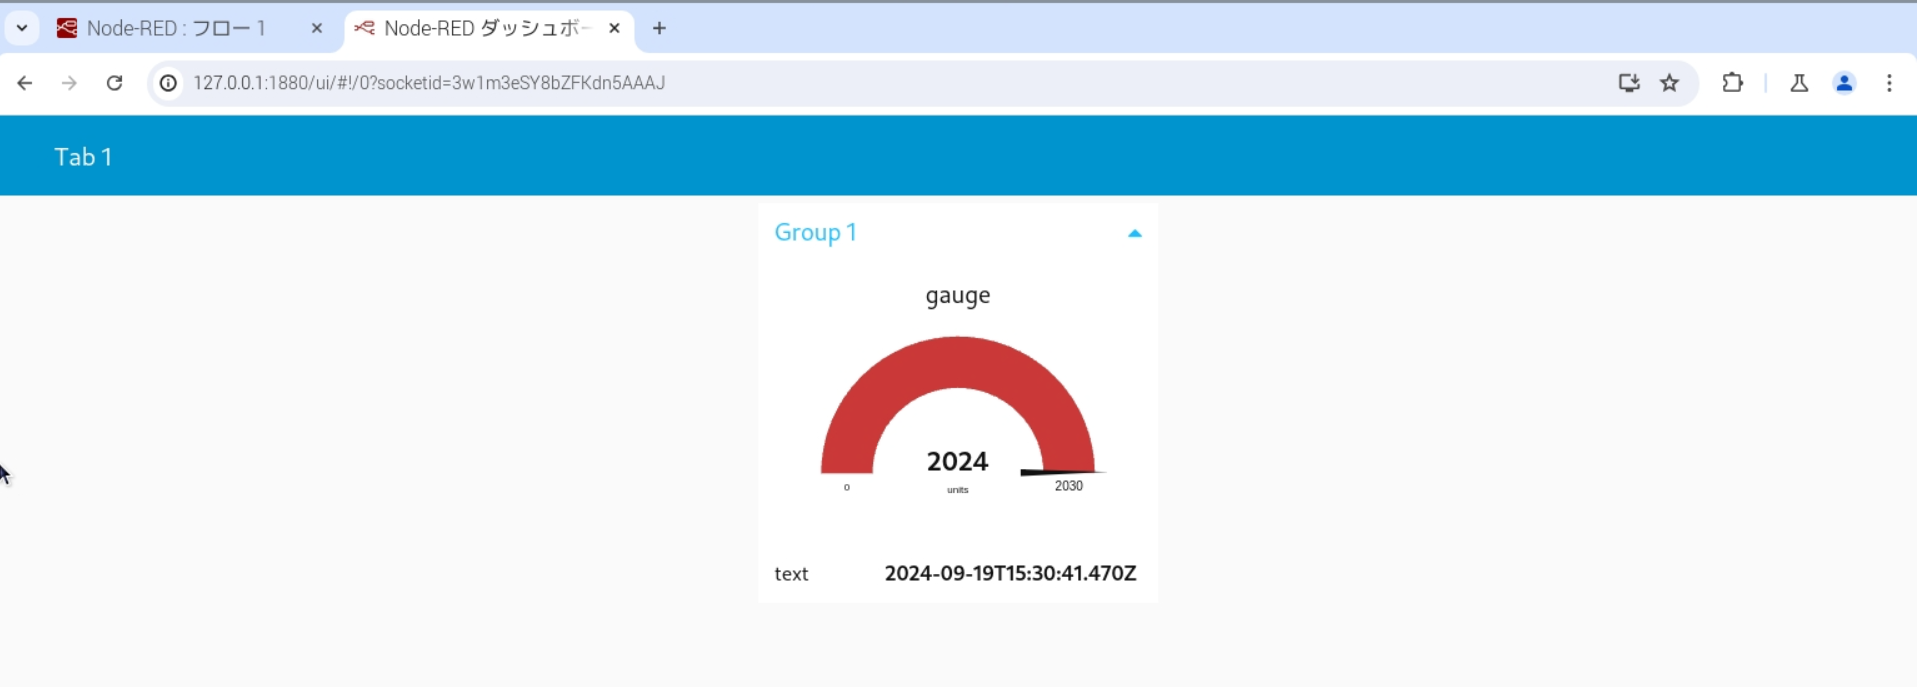Click the Node-RED favicon on first tab
This screenshot has width=1917, height=687.
pos(67,28)
